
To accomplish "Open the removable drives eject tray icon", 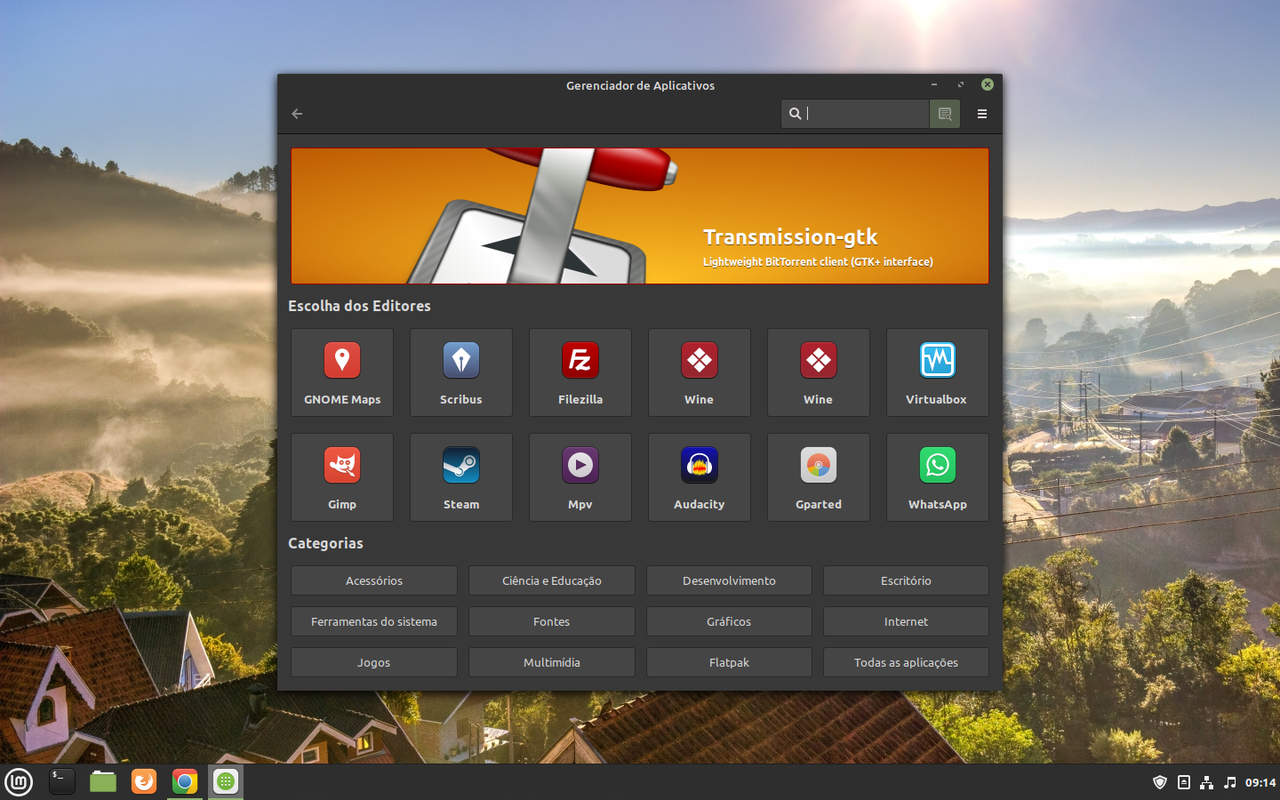I will (1184, 782).
